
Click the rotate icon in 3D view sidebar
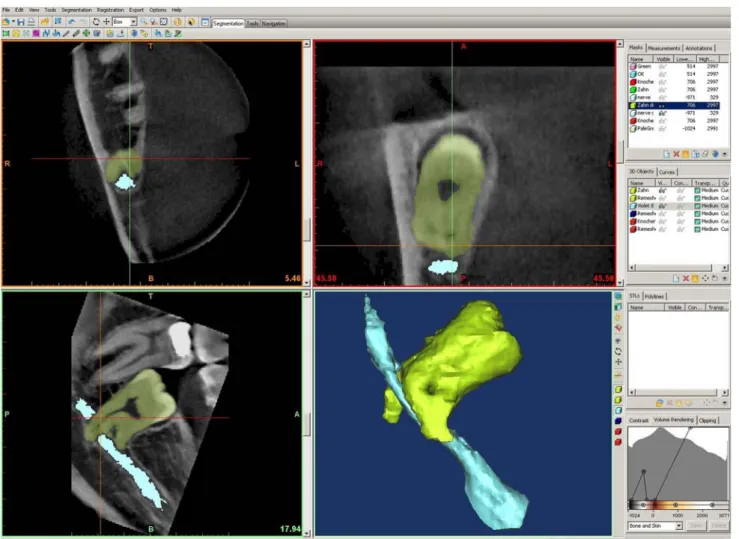(x=618, y=351)
